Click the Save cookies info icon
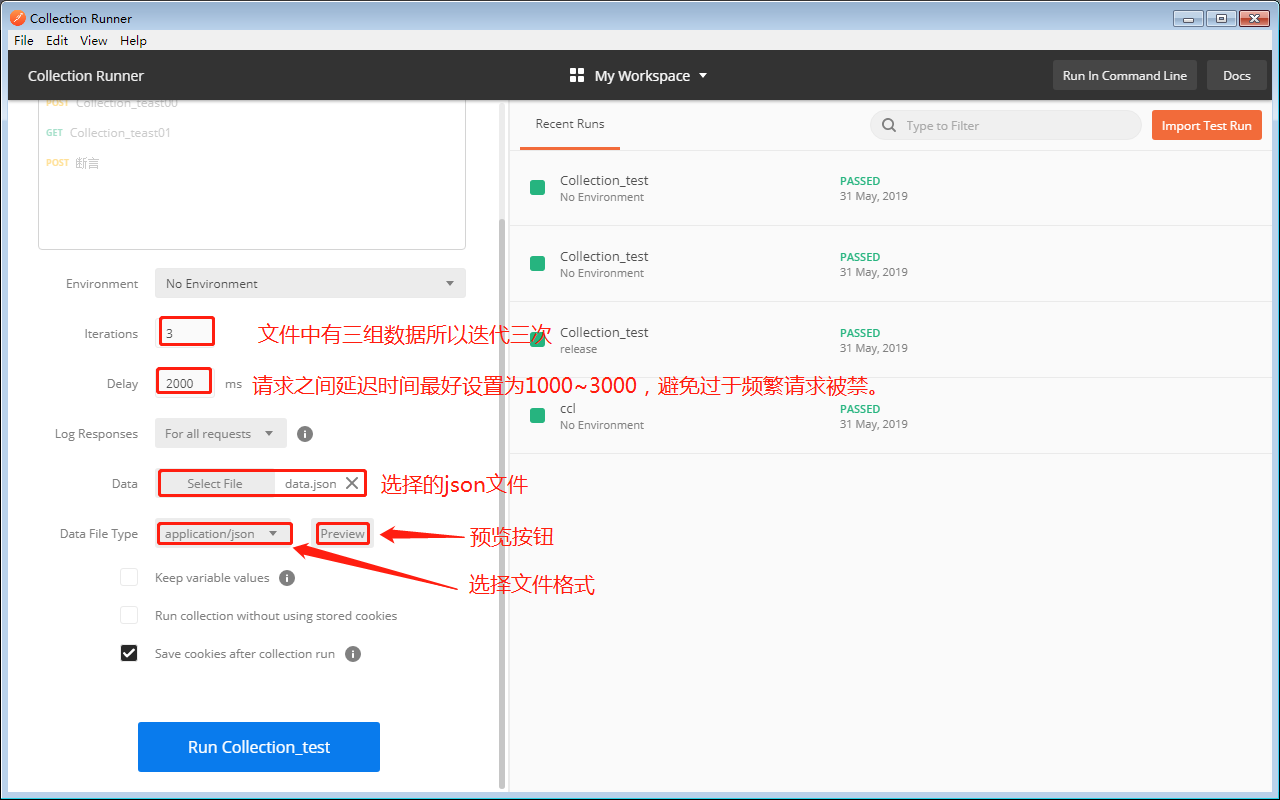The image size is (1280, 800). coord(353,654)
